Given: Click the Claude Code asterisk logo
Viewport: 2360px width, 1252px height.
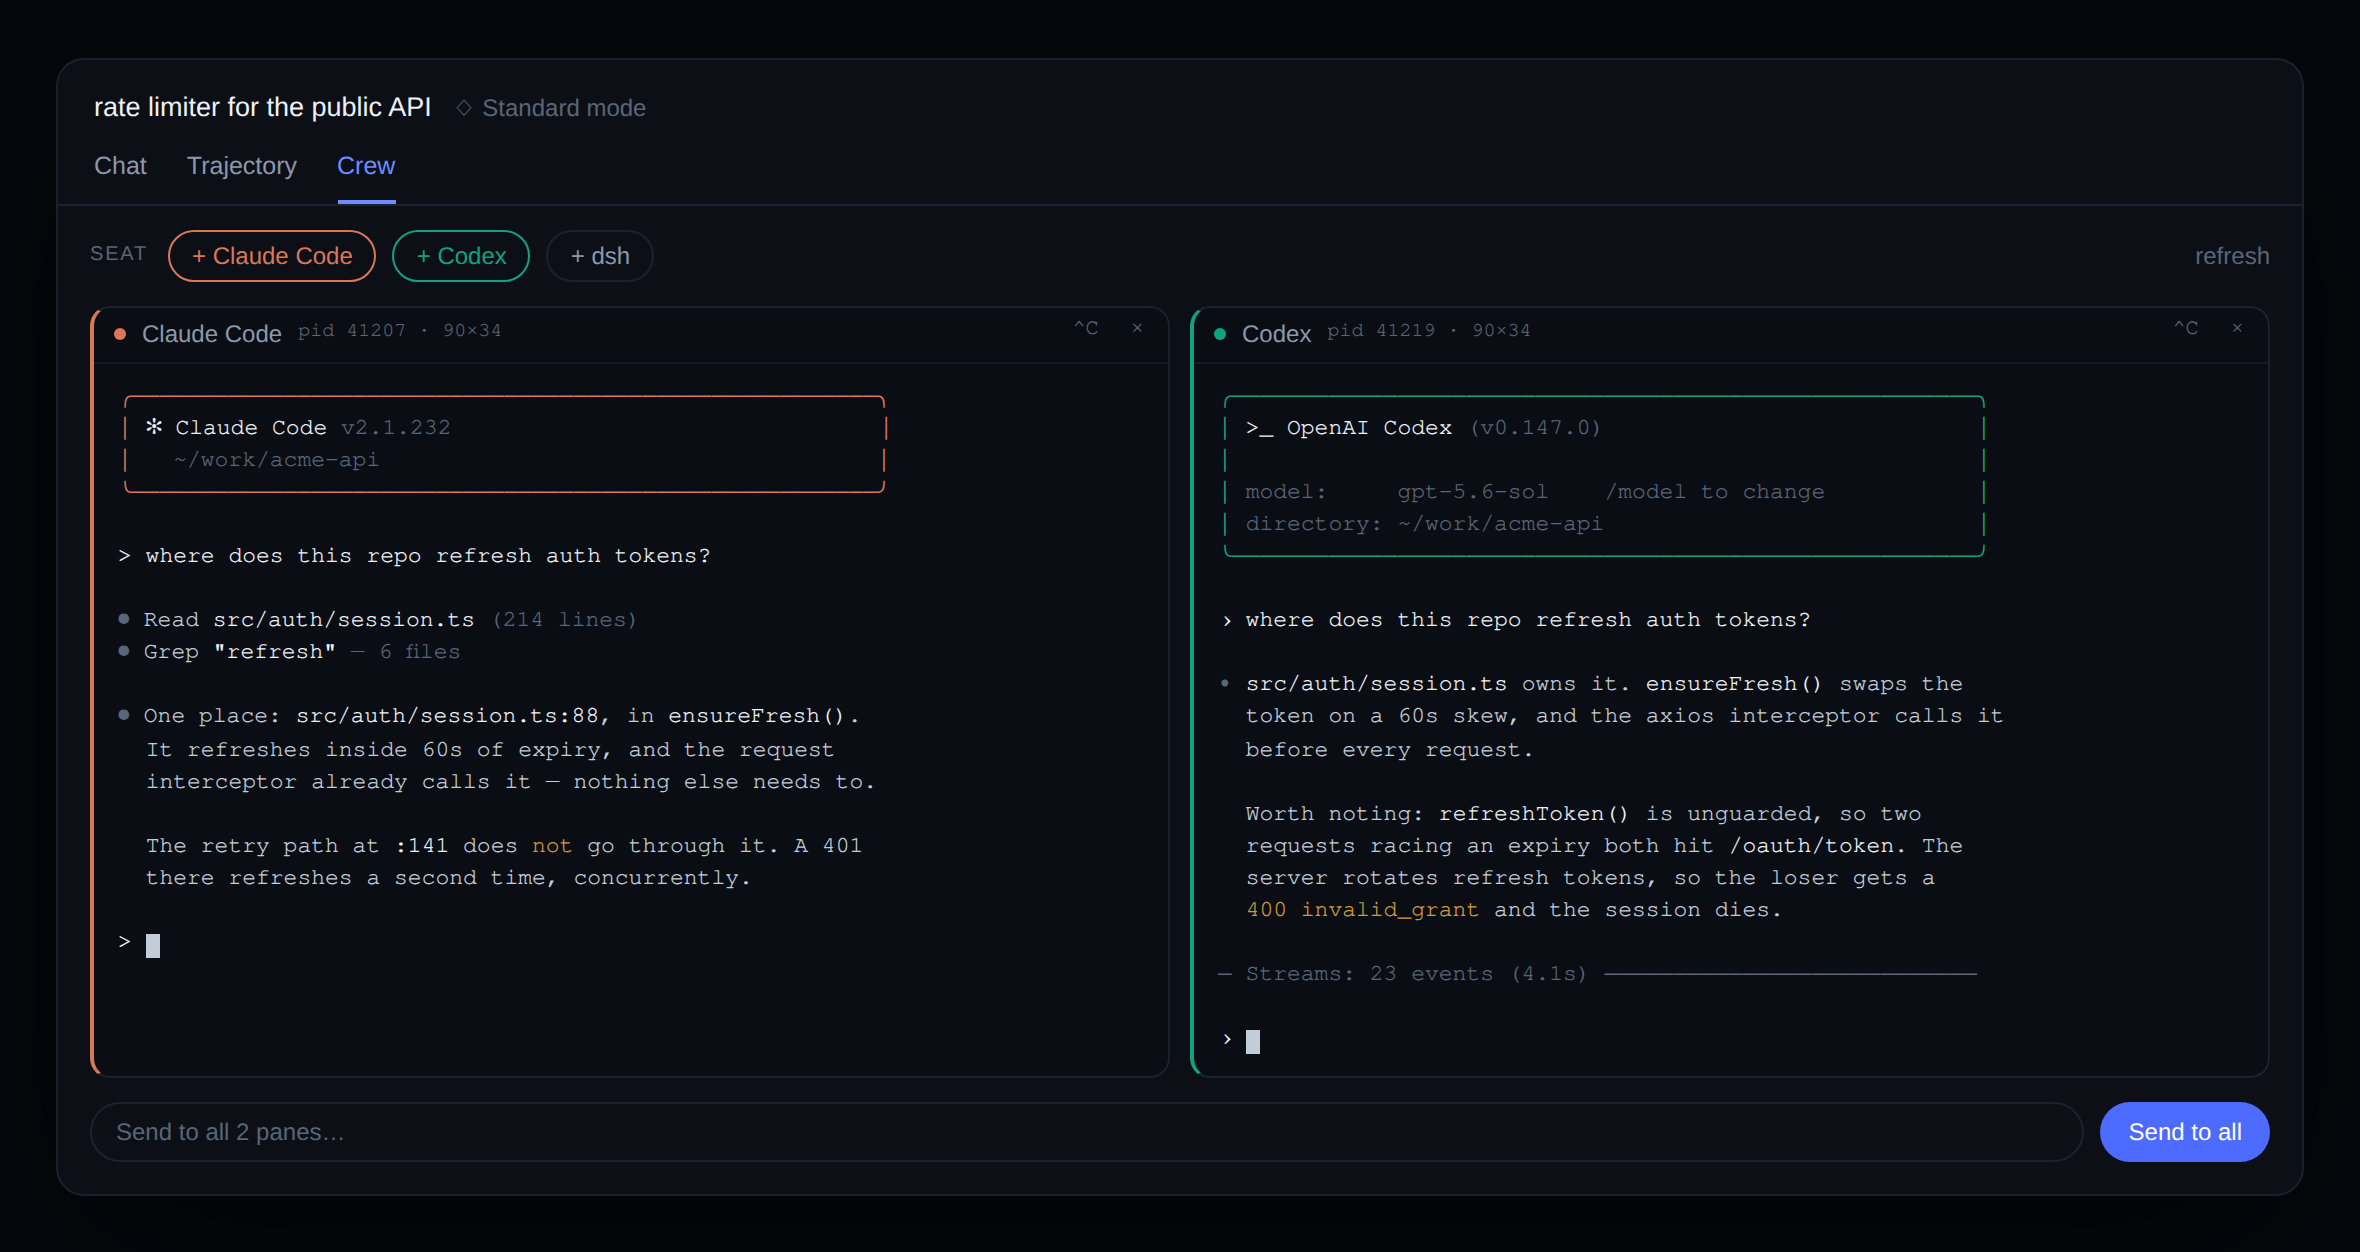Looking at the screenshot, I should [x=154, y=427].
